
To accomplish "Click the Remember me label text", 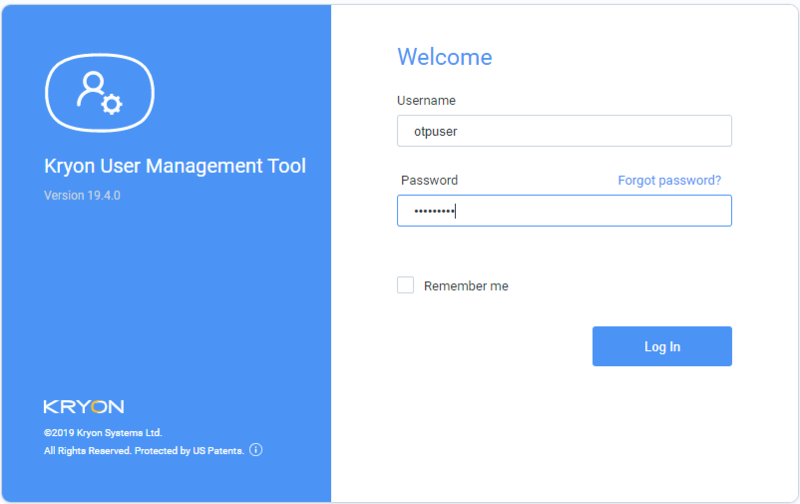I will (x=466, y=286).
